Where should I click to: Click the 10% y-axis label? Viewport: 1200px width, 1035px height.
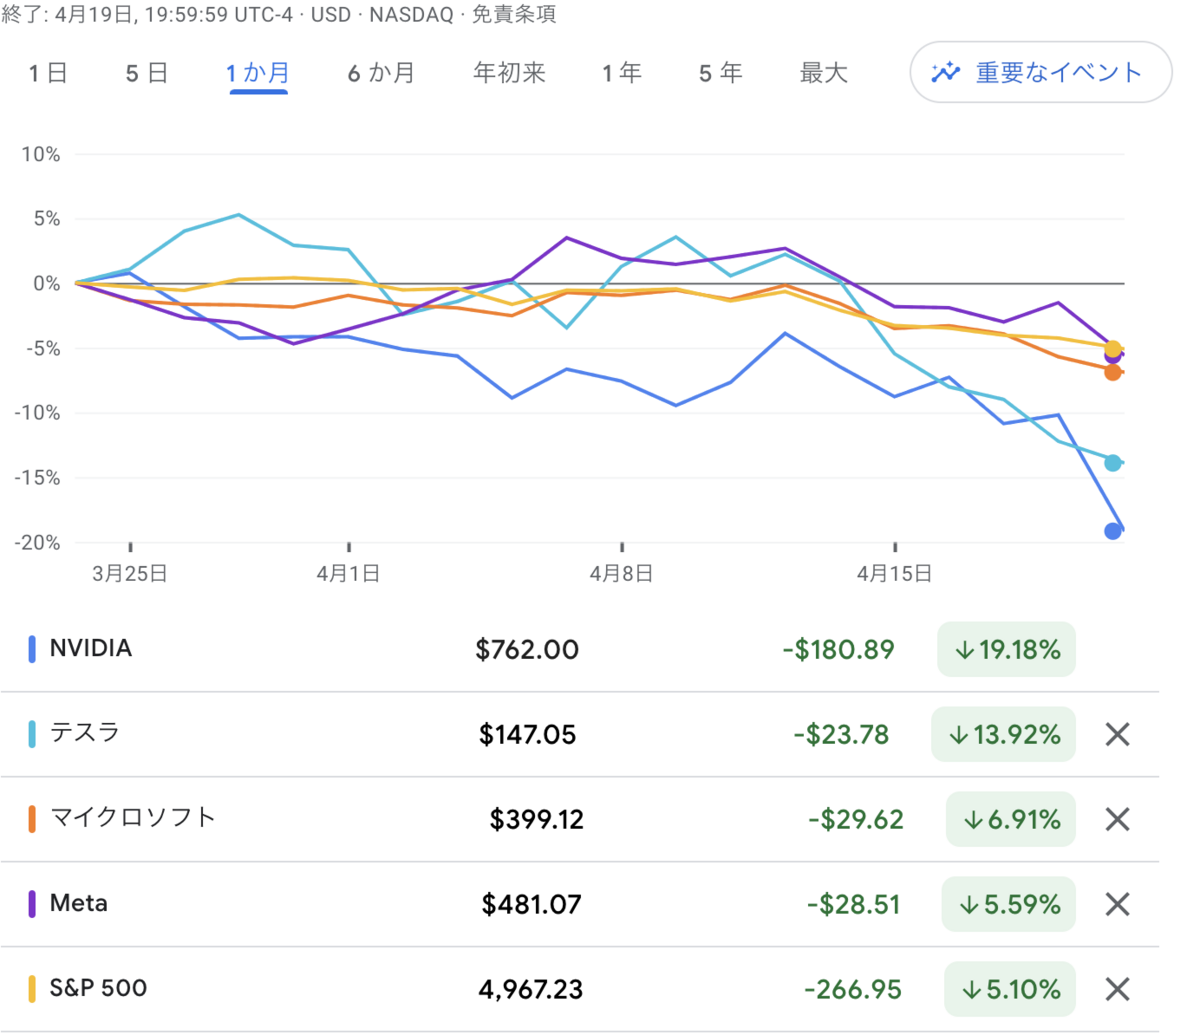click(x=41, y=154)
